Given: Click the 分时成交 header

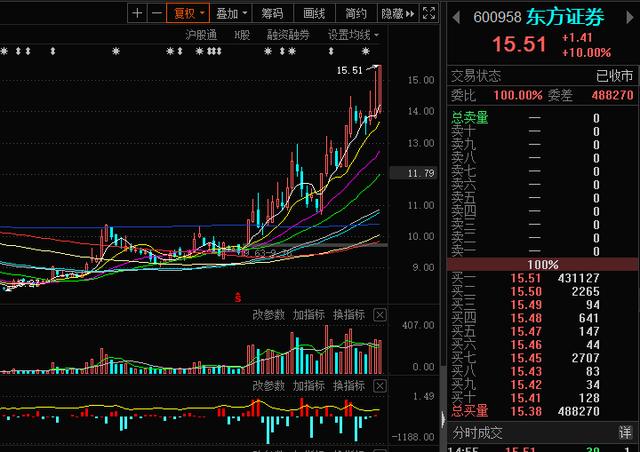Looking at the screenshot, I should (x=478, y=433).
